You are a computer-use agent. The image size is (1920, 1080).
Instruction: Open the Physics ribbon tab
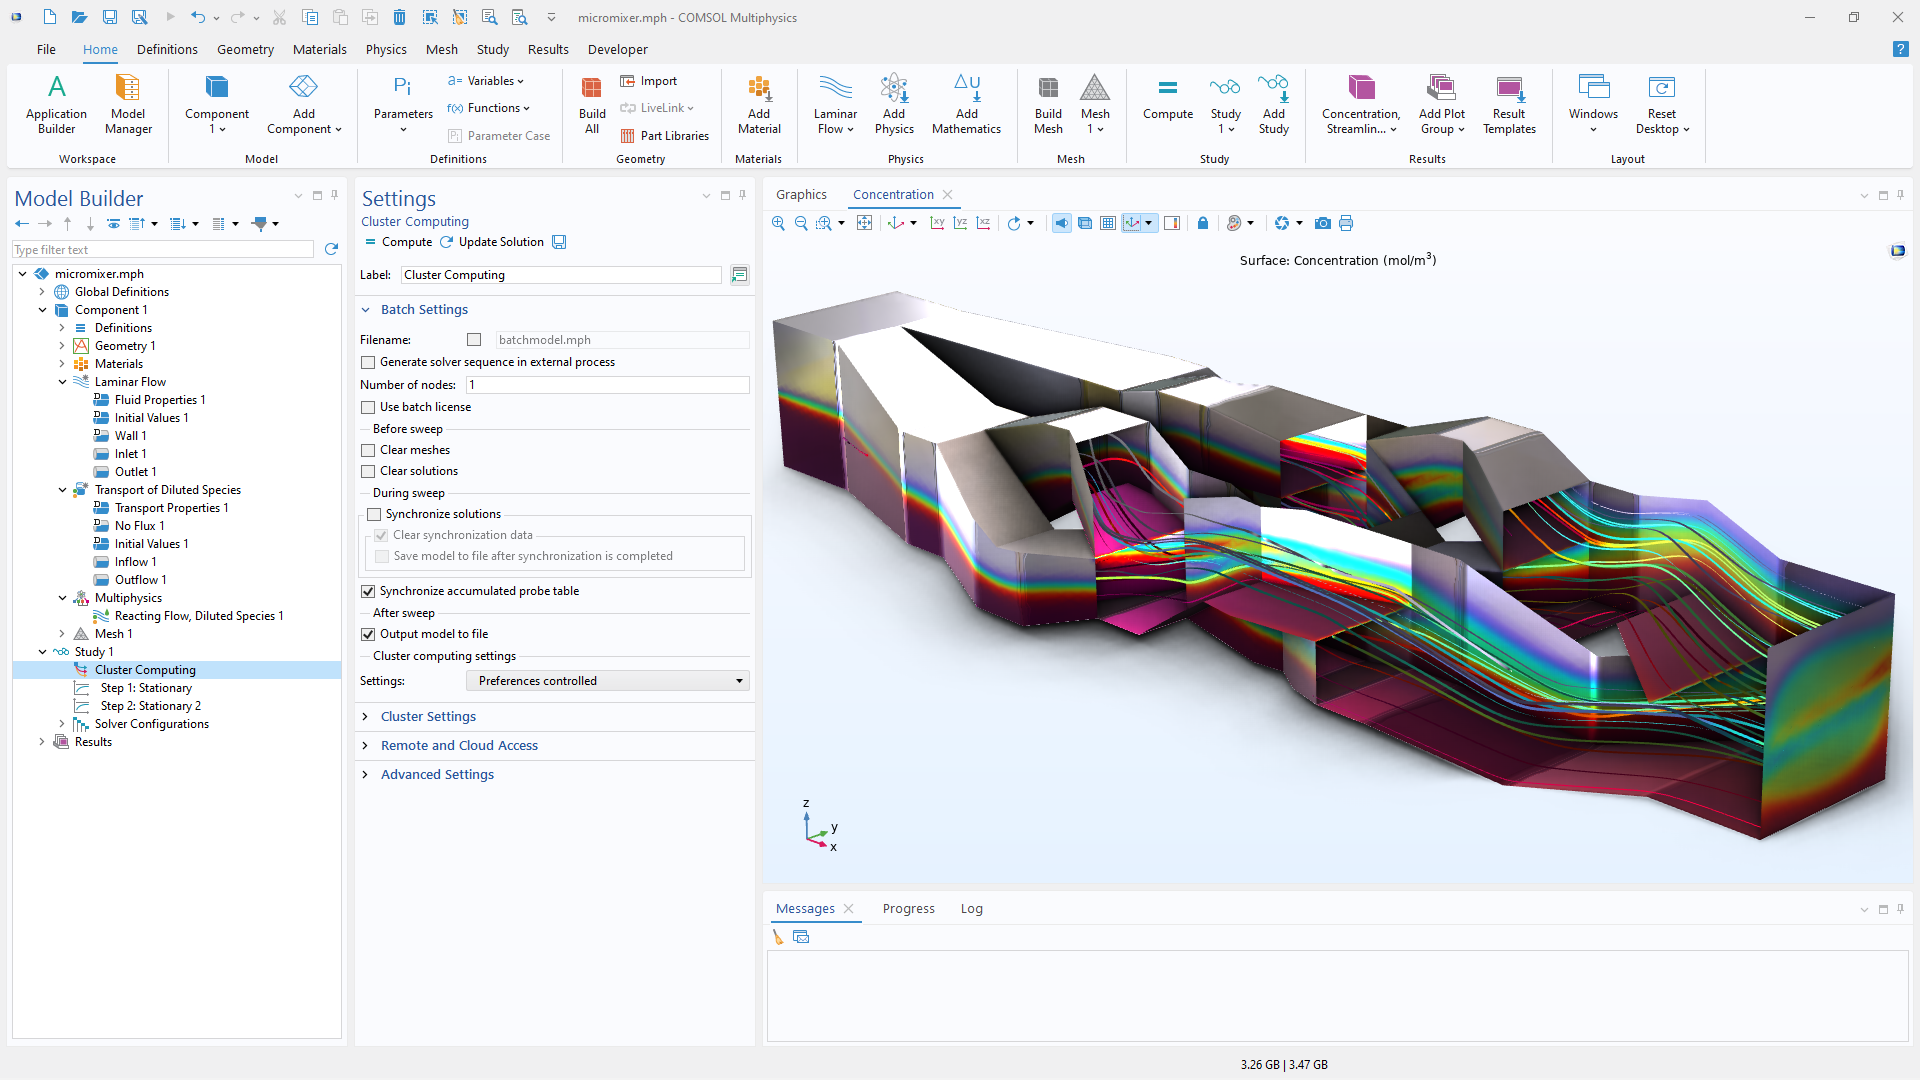click(386, 49)
